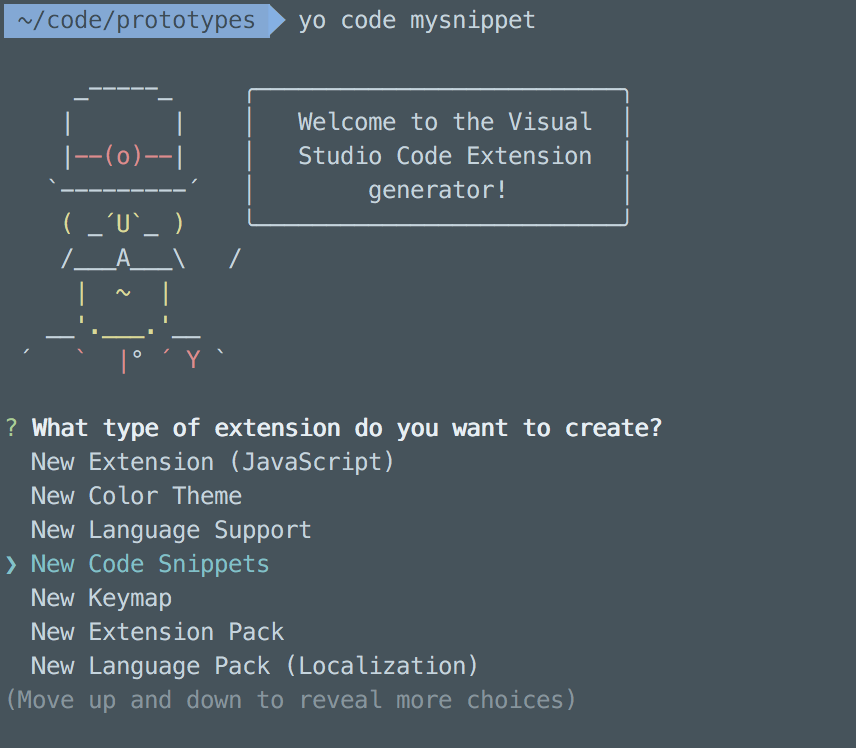Viewport: 856px width, 748px height.
Task: Select New Extension Pack option
Action: click(157, 632)
